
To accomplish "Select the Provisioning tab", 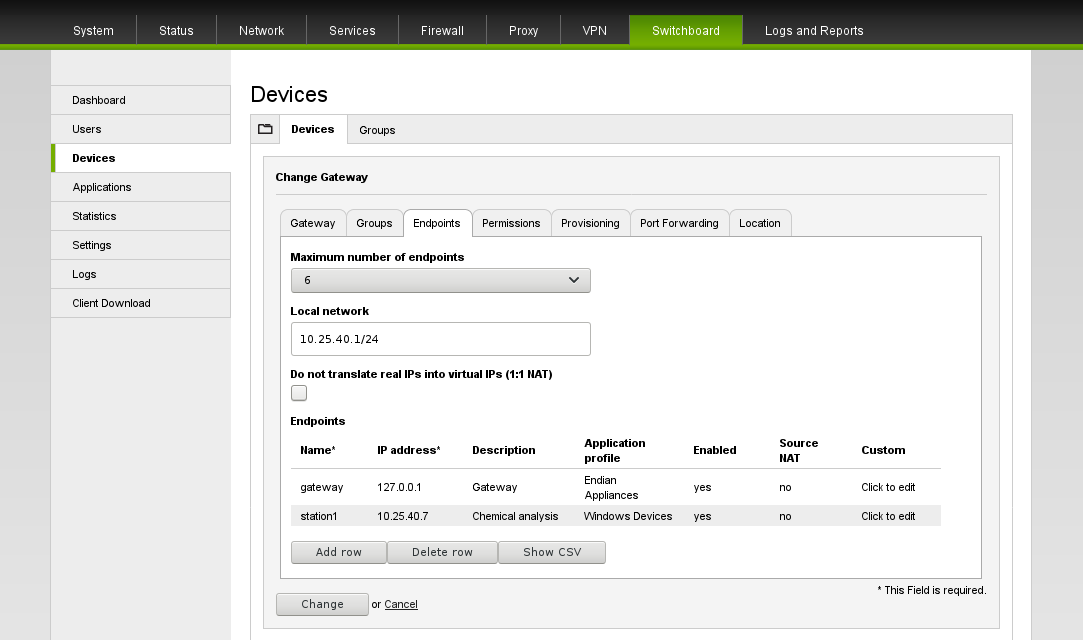I will (590, 223).
